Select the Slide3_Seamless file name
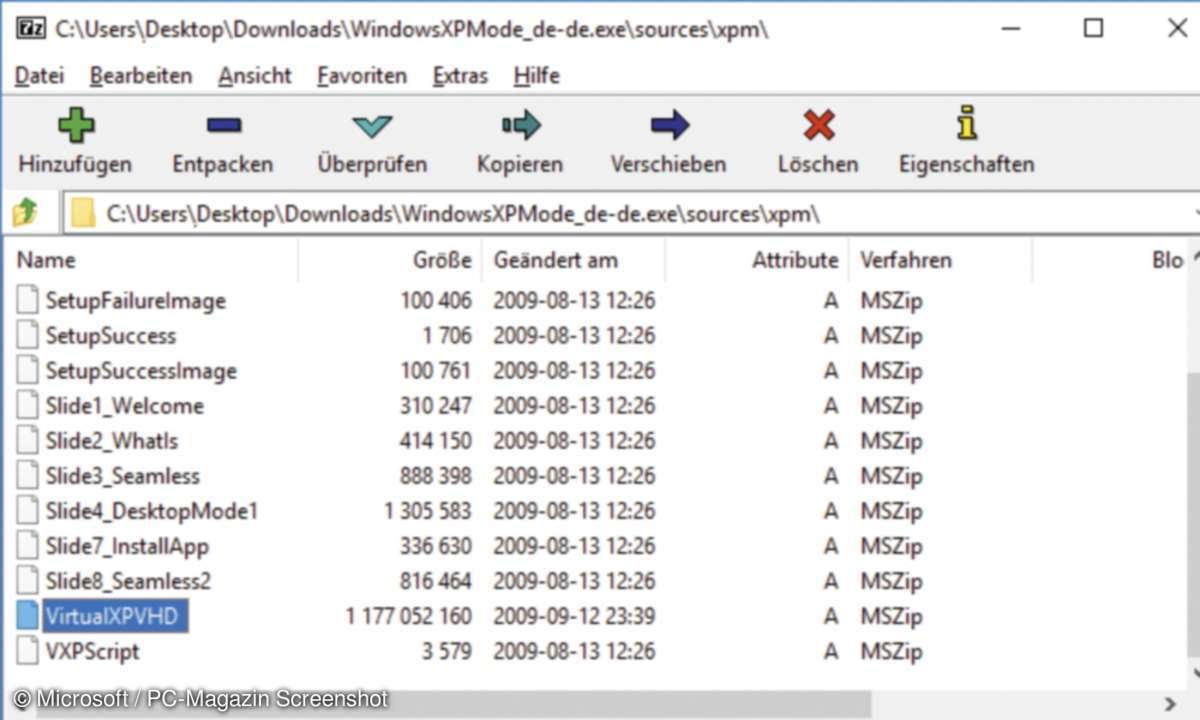The image size is (1200, 720). (122, 475)
